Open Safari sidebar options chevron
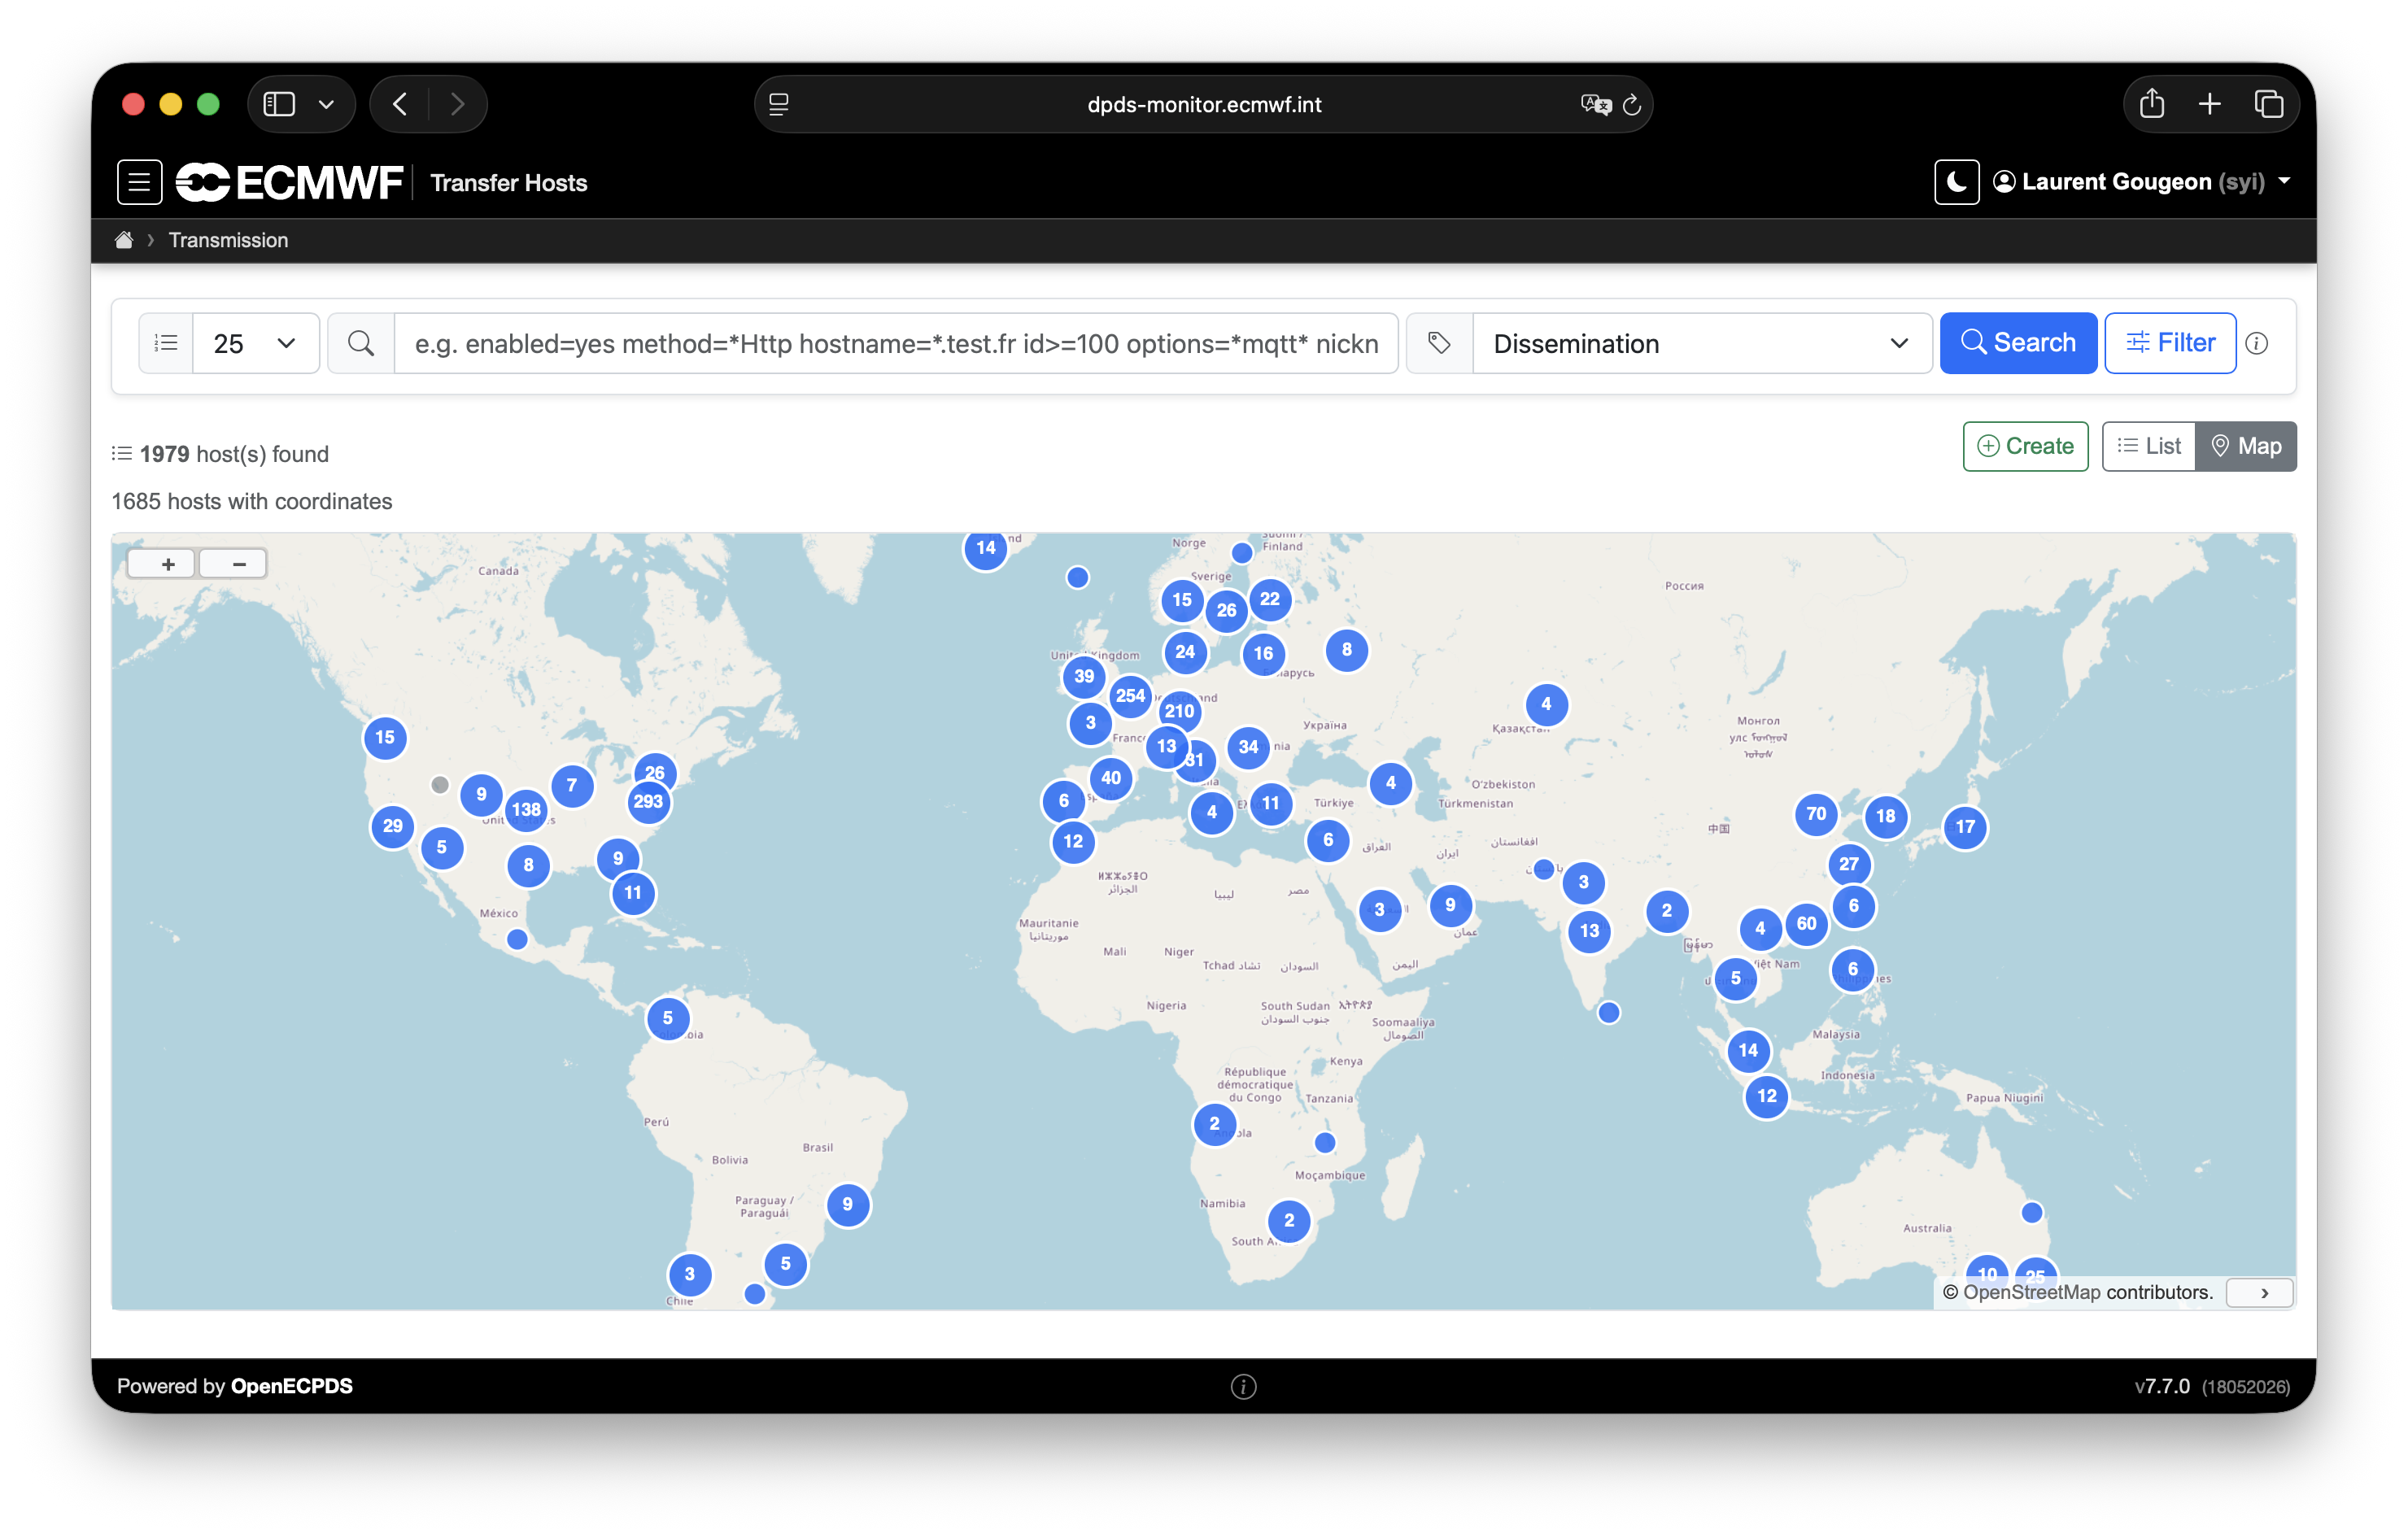 pos(326,104)
